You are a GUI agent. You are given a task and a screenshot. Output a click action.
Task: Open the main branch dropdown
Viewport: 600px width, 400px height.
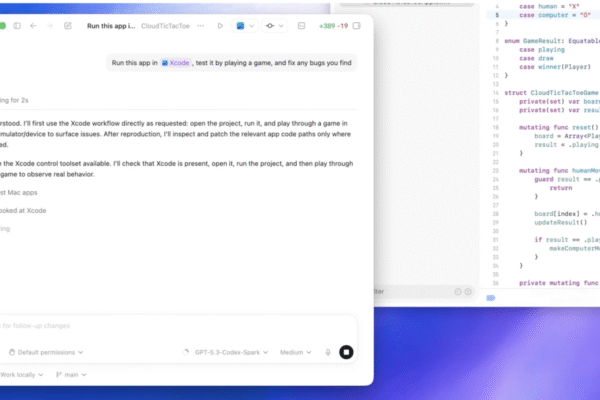point(71,375)
